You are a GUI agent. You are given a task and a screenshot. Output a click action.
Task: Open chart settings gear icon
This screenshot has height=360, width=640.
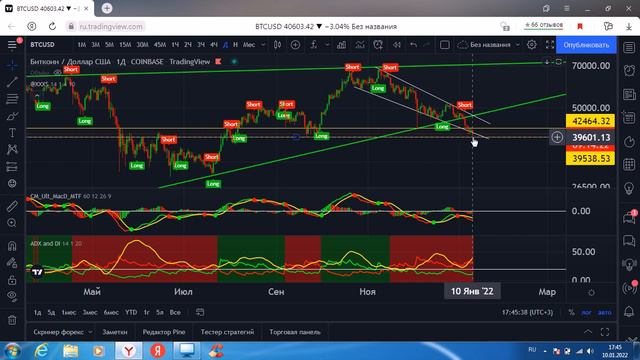click(x=531, y=44)
